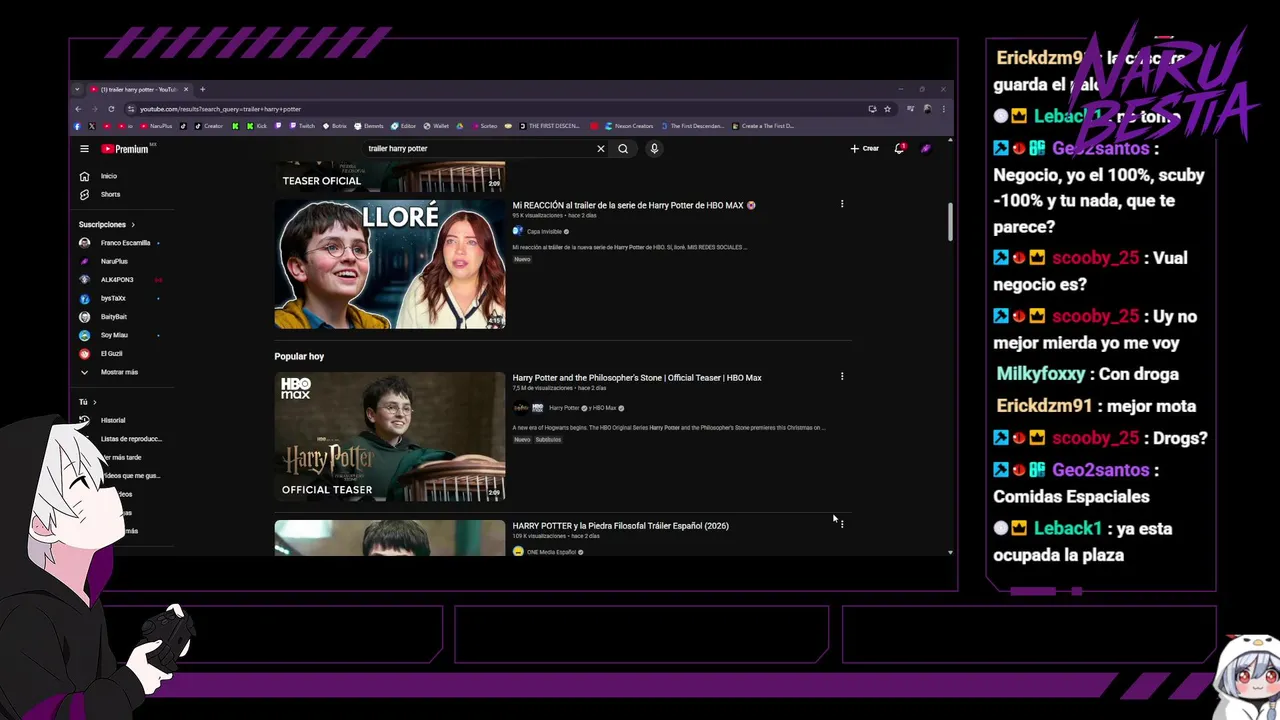
Task: Open the Wallet bookmark
Action: pyautogui.click(x=436, y=126)
